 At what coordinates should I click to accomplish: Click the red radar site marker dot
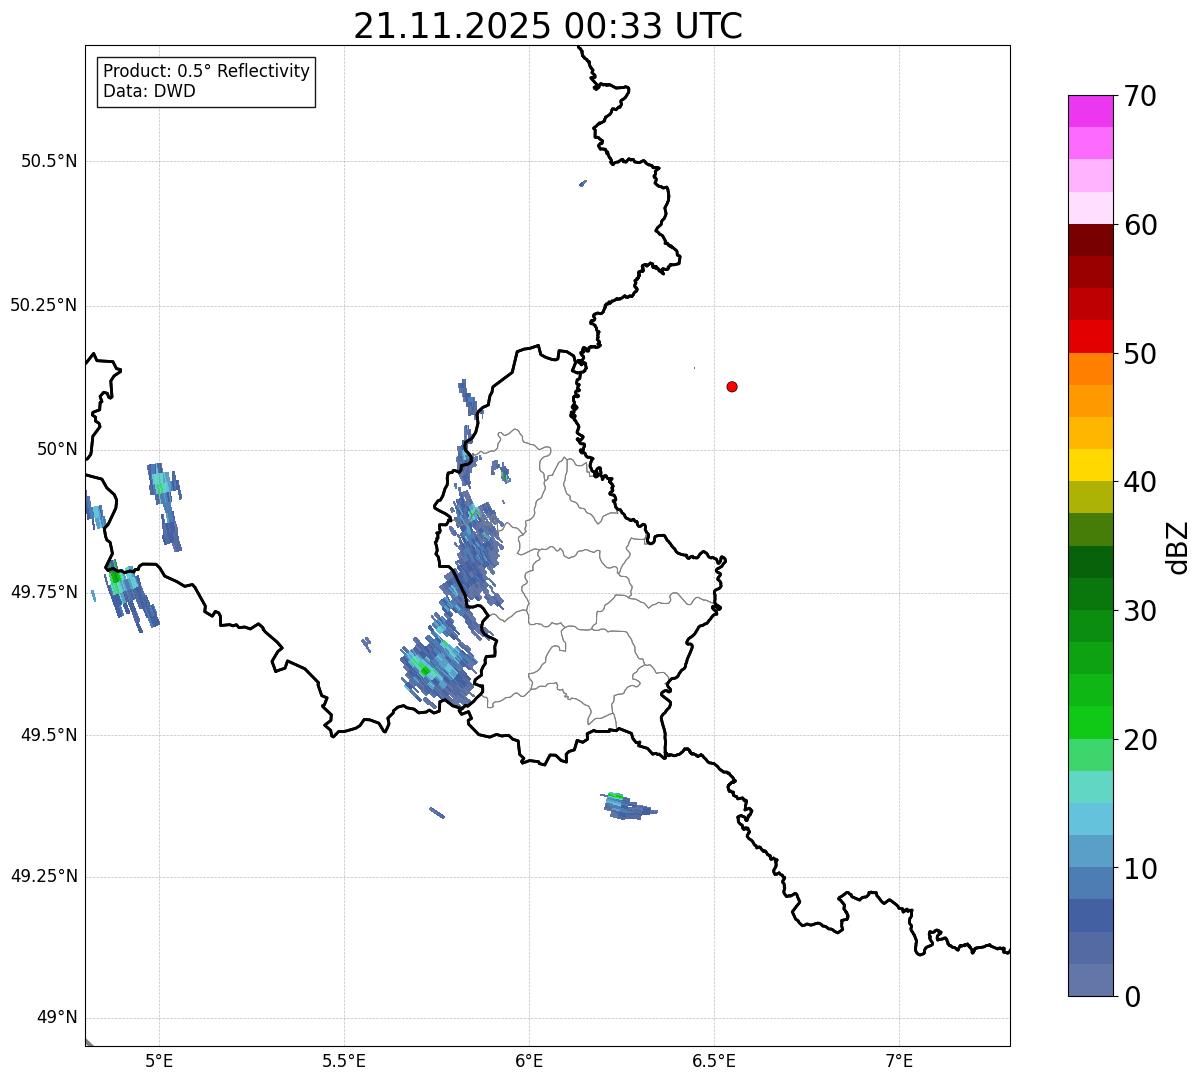pyautogui.click(x=732, y=386)
